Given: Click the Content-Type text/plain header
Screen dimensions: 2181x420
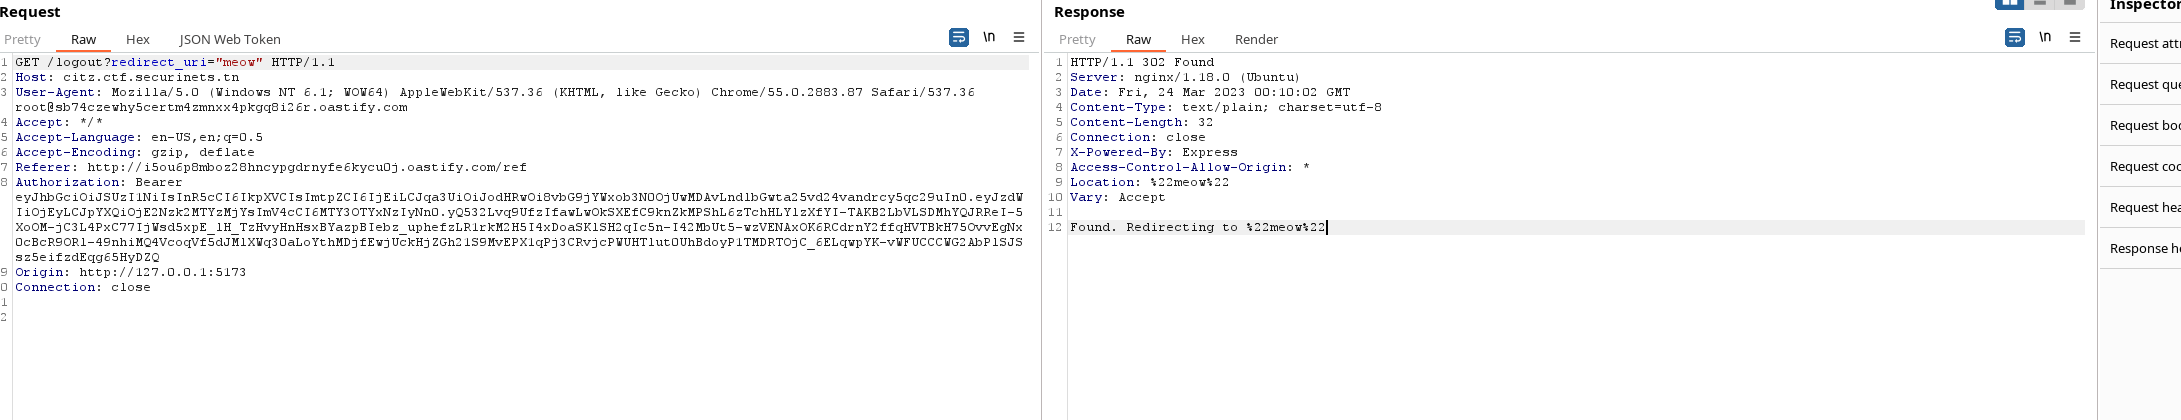Looking at the screenshot, I should pyautogui.click(x=1226, y=107).
